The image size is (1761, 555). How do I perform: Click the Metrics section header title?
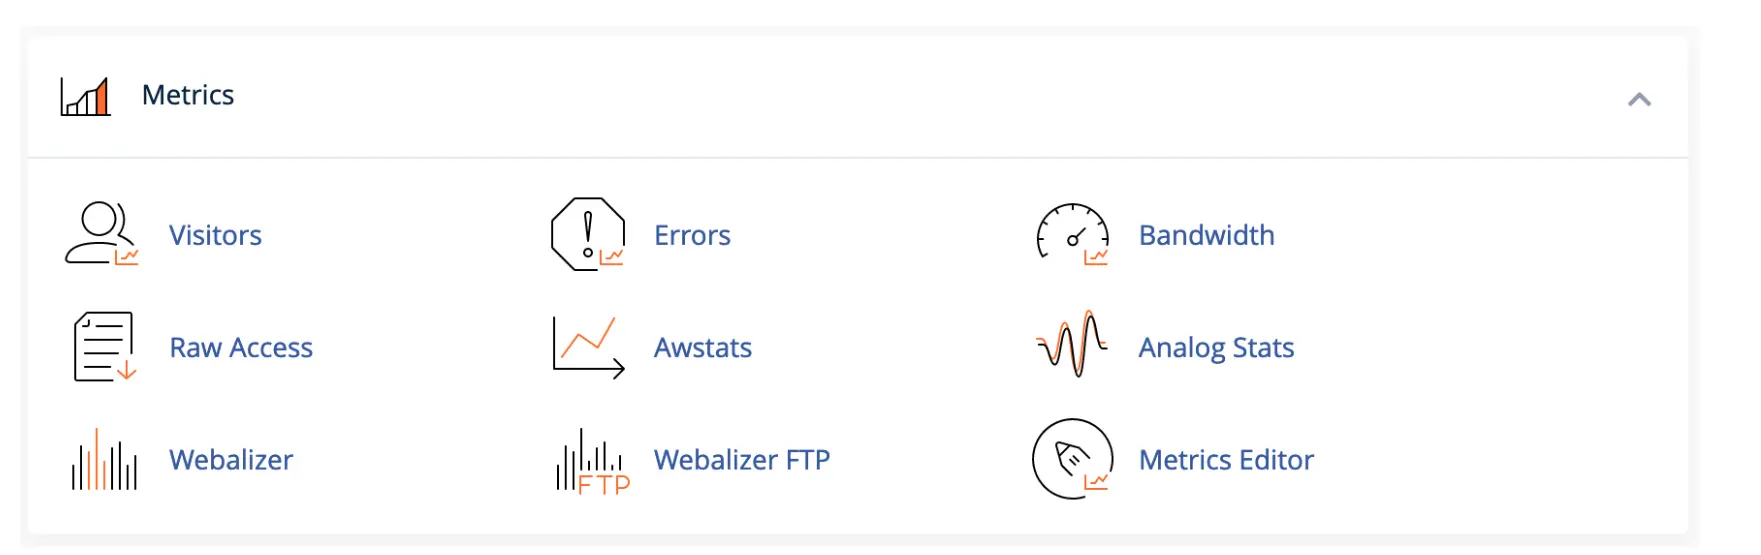click(x=188, y=95)
